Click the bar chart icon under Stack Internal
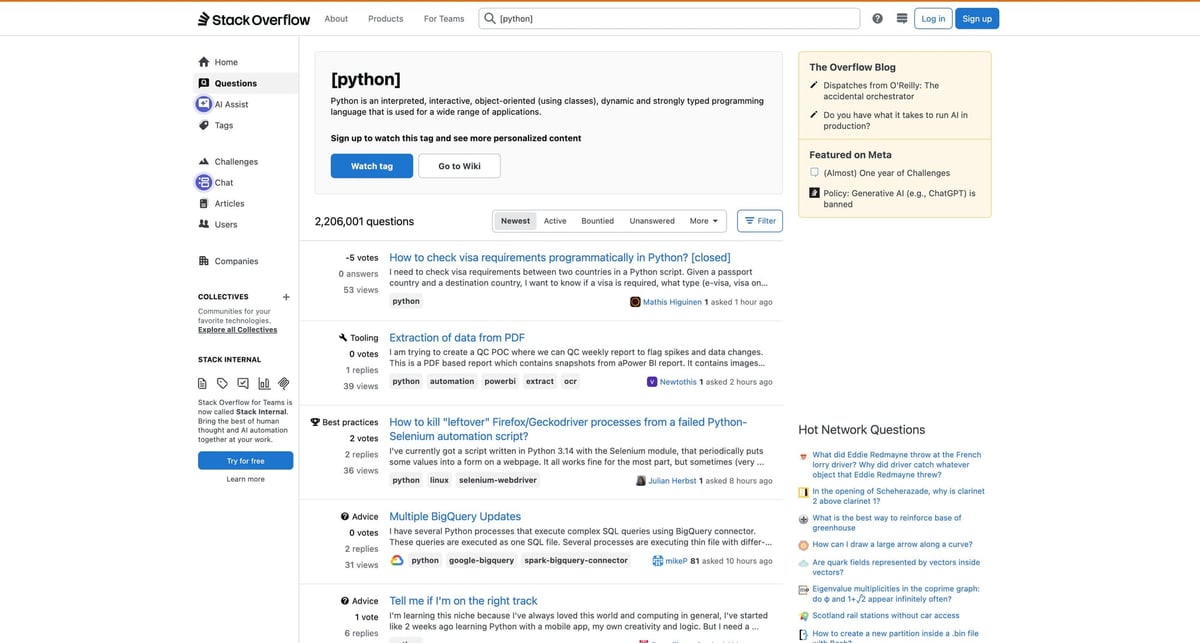The image size is (1200, 643). click(264, 383)
